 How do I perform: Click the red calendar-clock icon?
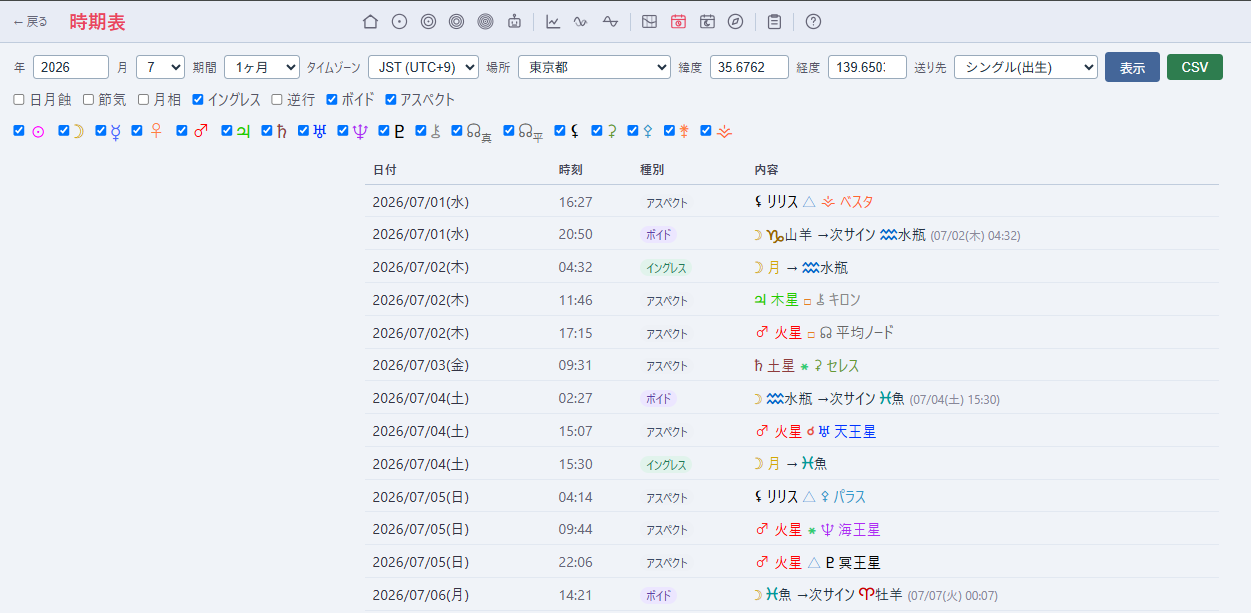[678, 21]
